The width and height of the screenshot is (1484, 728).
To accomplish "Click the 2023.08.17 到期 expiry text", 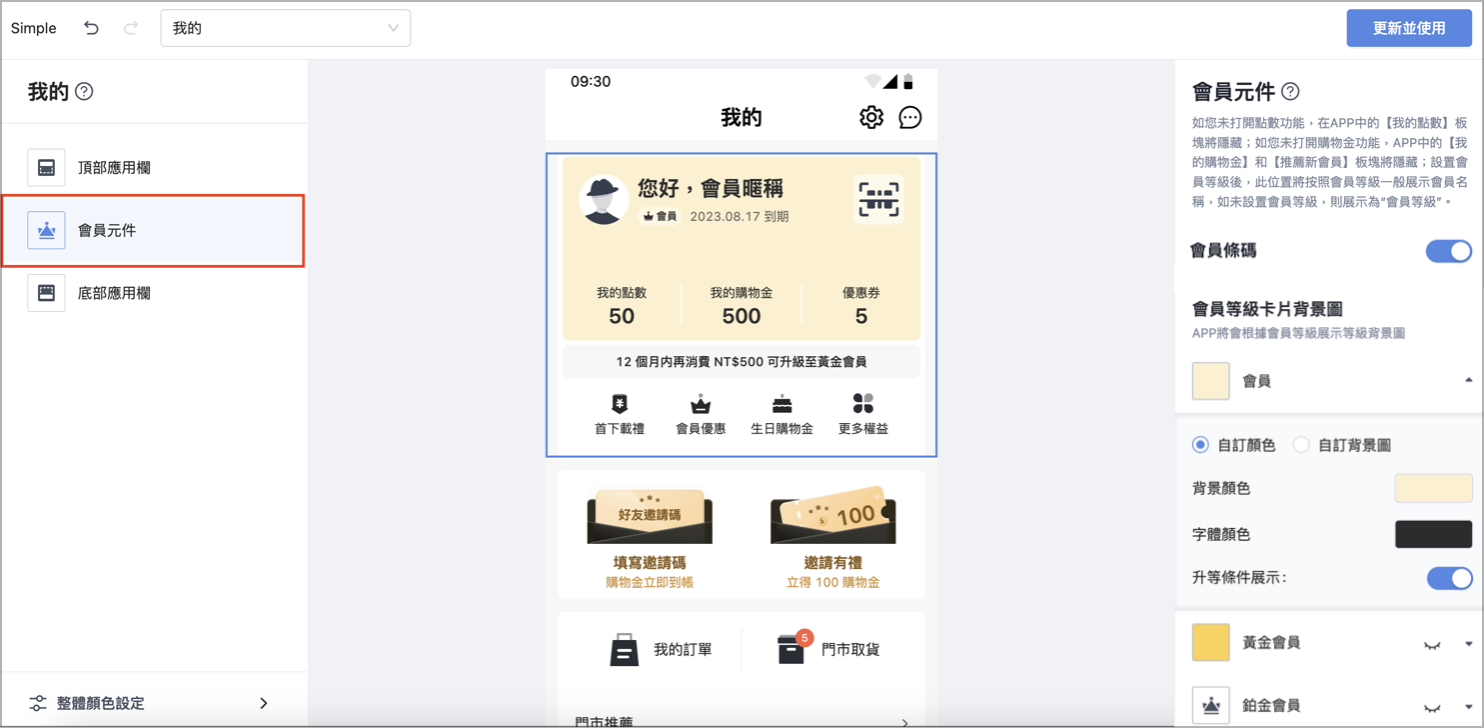I will pyautogui.click(x=740, y=216).
